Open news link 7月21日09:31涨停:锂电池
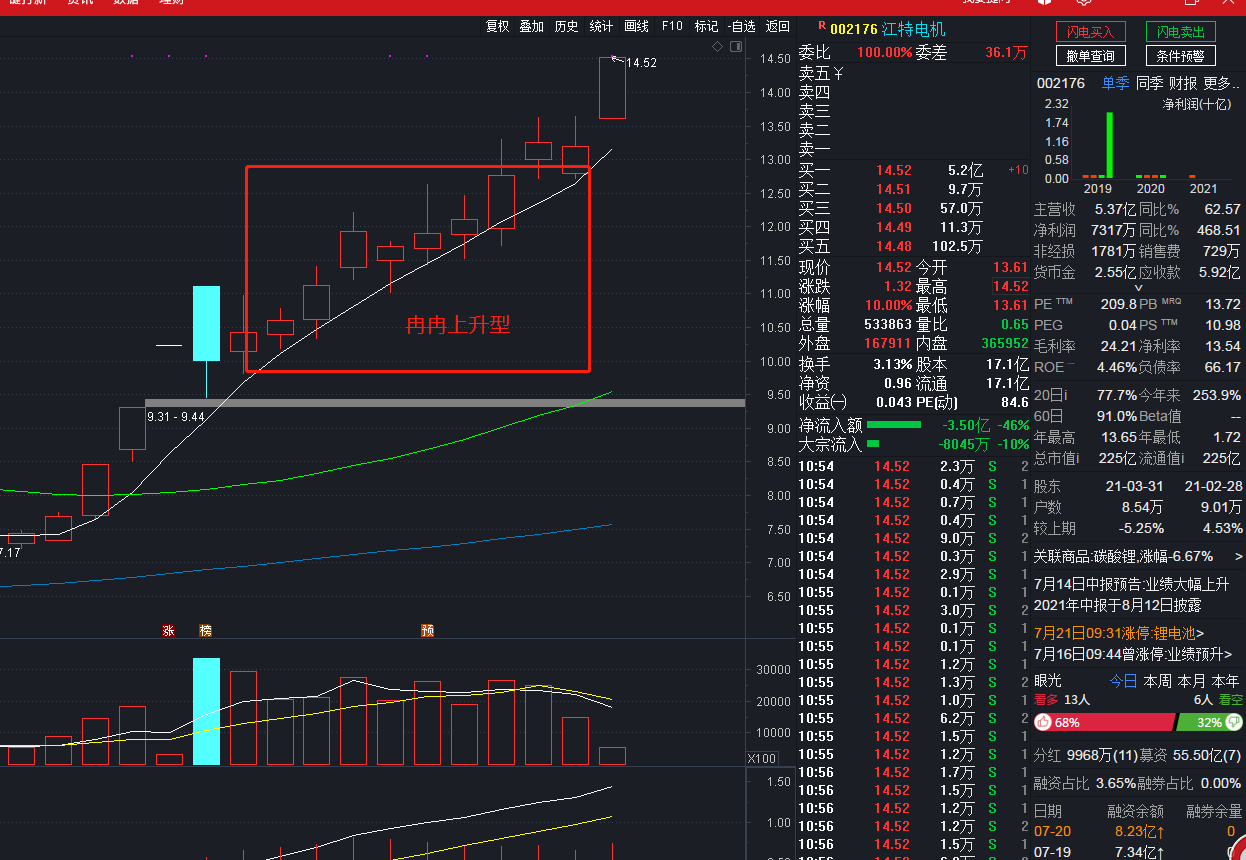The image size is (1246, 860). 1119,633
